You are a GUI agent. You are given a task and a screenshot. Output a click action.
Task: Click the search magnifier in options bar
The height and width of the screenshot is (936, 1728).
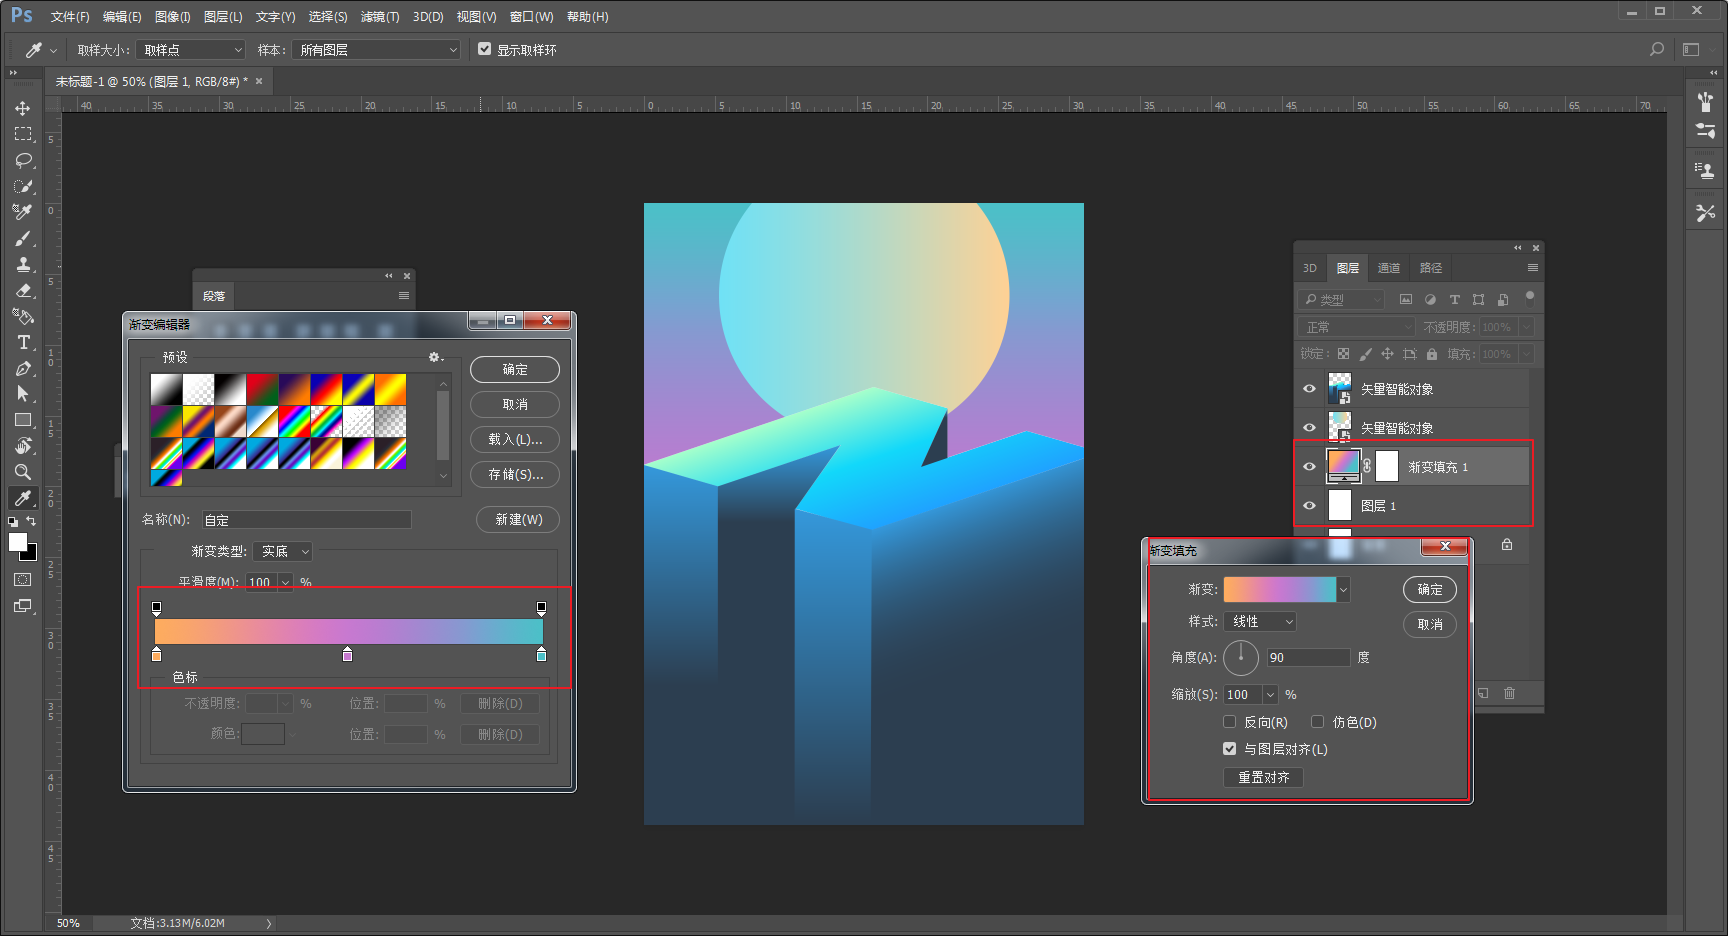click(1657, 49)
